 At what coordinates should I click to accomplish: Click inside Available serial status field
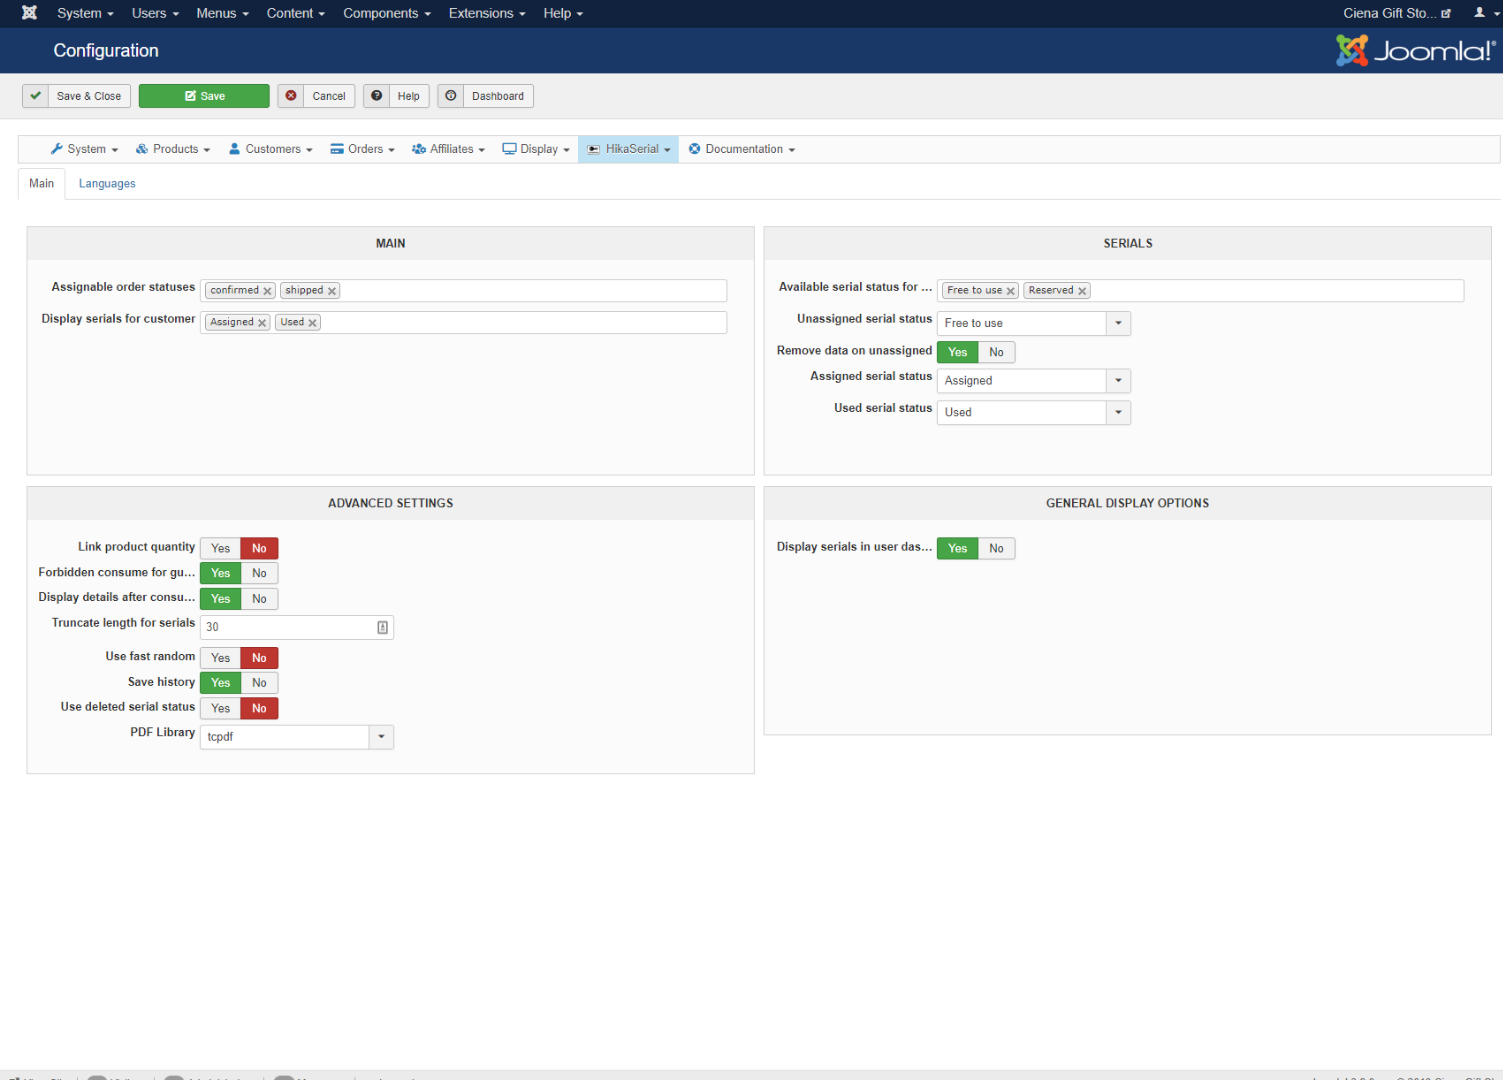[1200, 291]
